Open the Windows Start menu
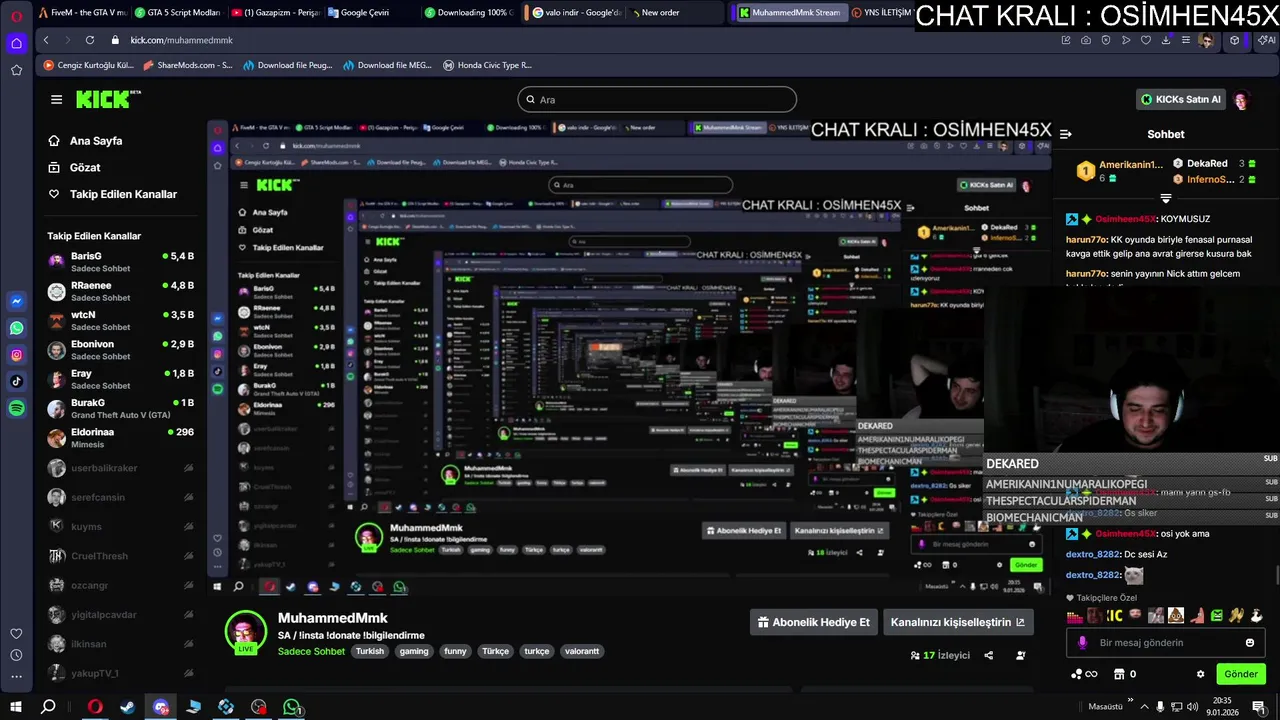The height and width of the screenshot is (720, 1280). [16, 707]
